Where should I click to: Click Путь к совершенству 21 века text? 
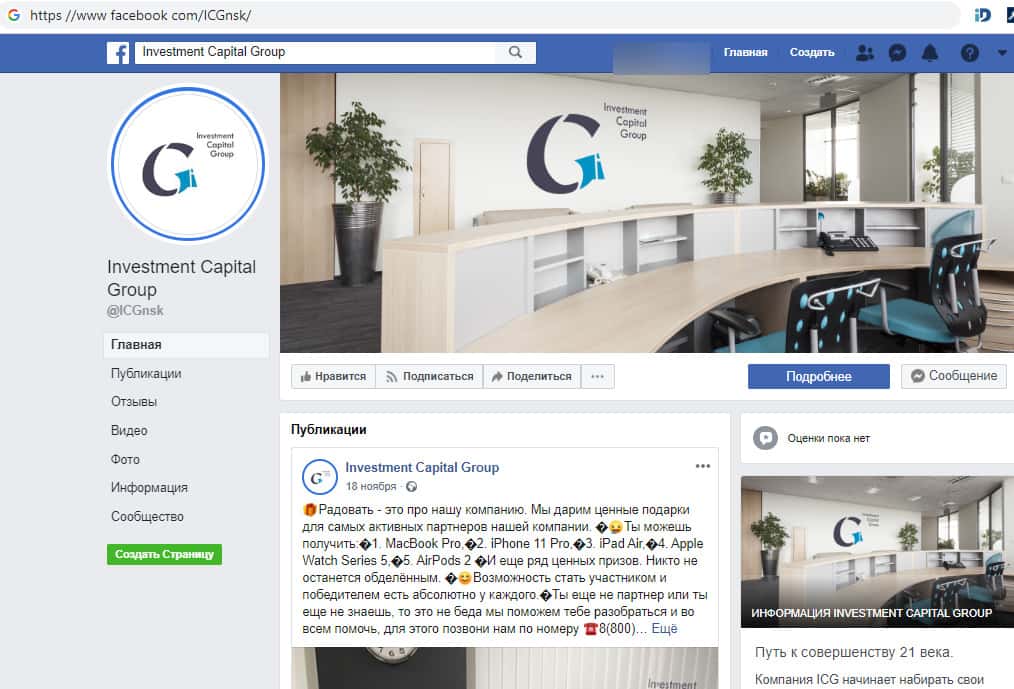click(854, 652)
